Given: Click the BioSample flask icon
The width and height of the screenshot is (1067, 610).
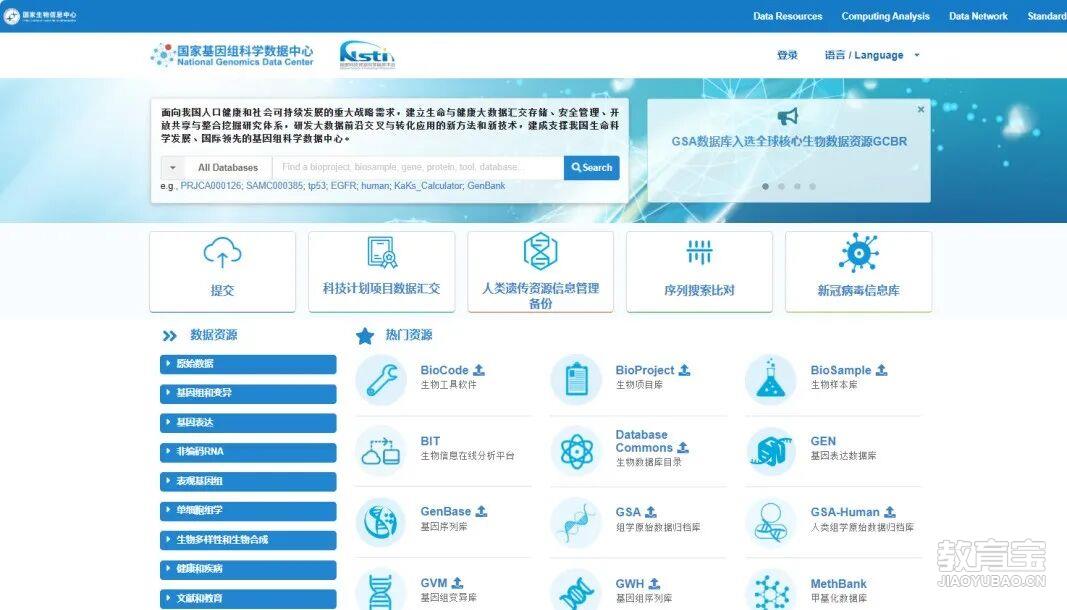Looking at the screenshot, I should (770, 377).
